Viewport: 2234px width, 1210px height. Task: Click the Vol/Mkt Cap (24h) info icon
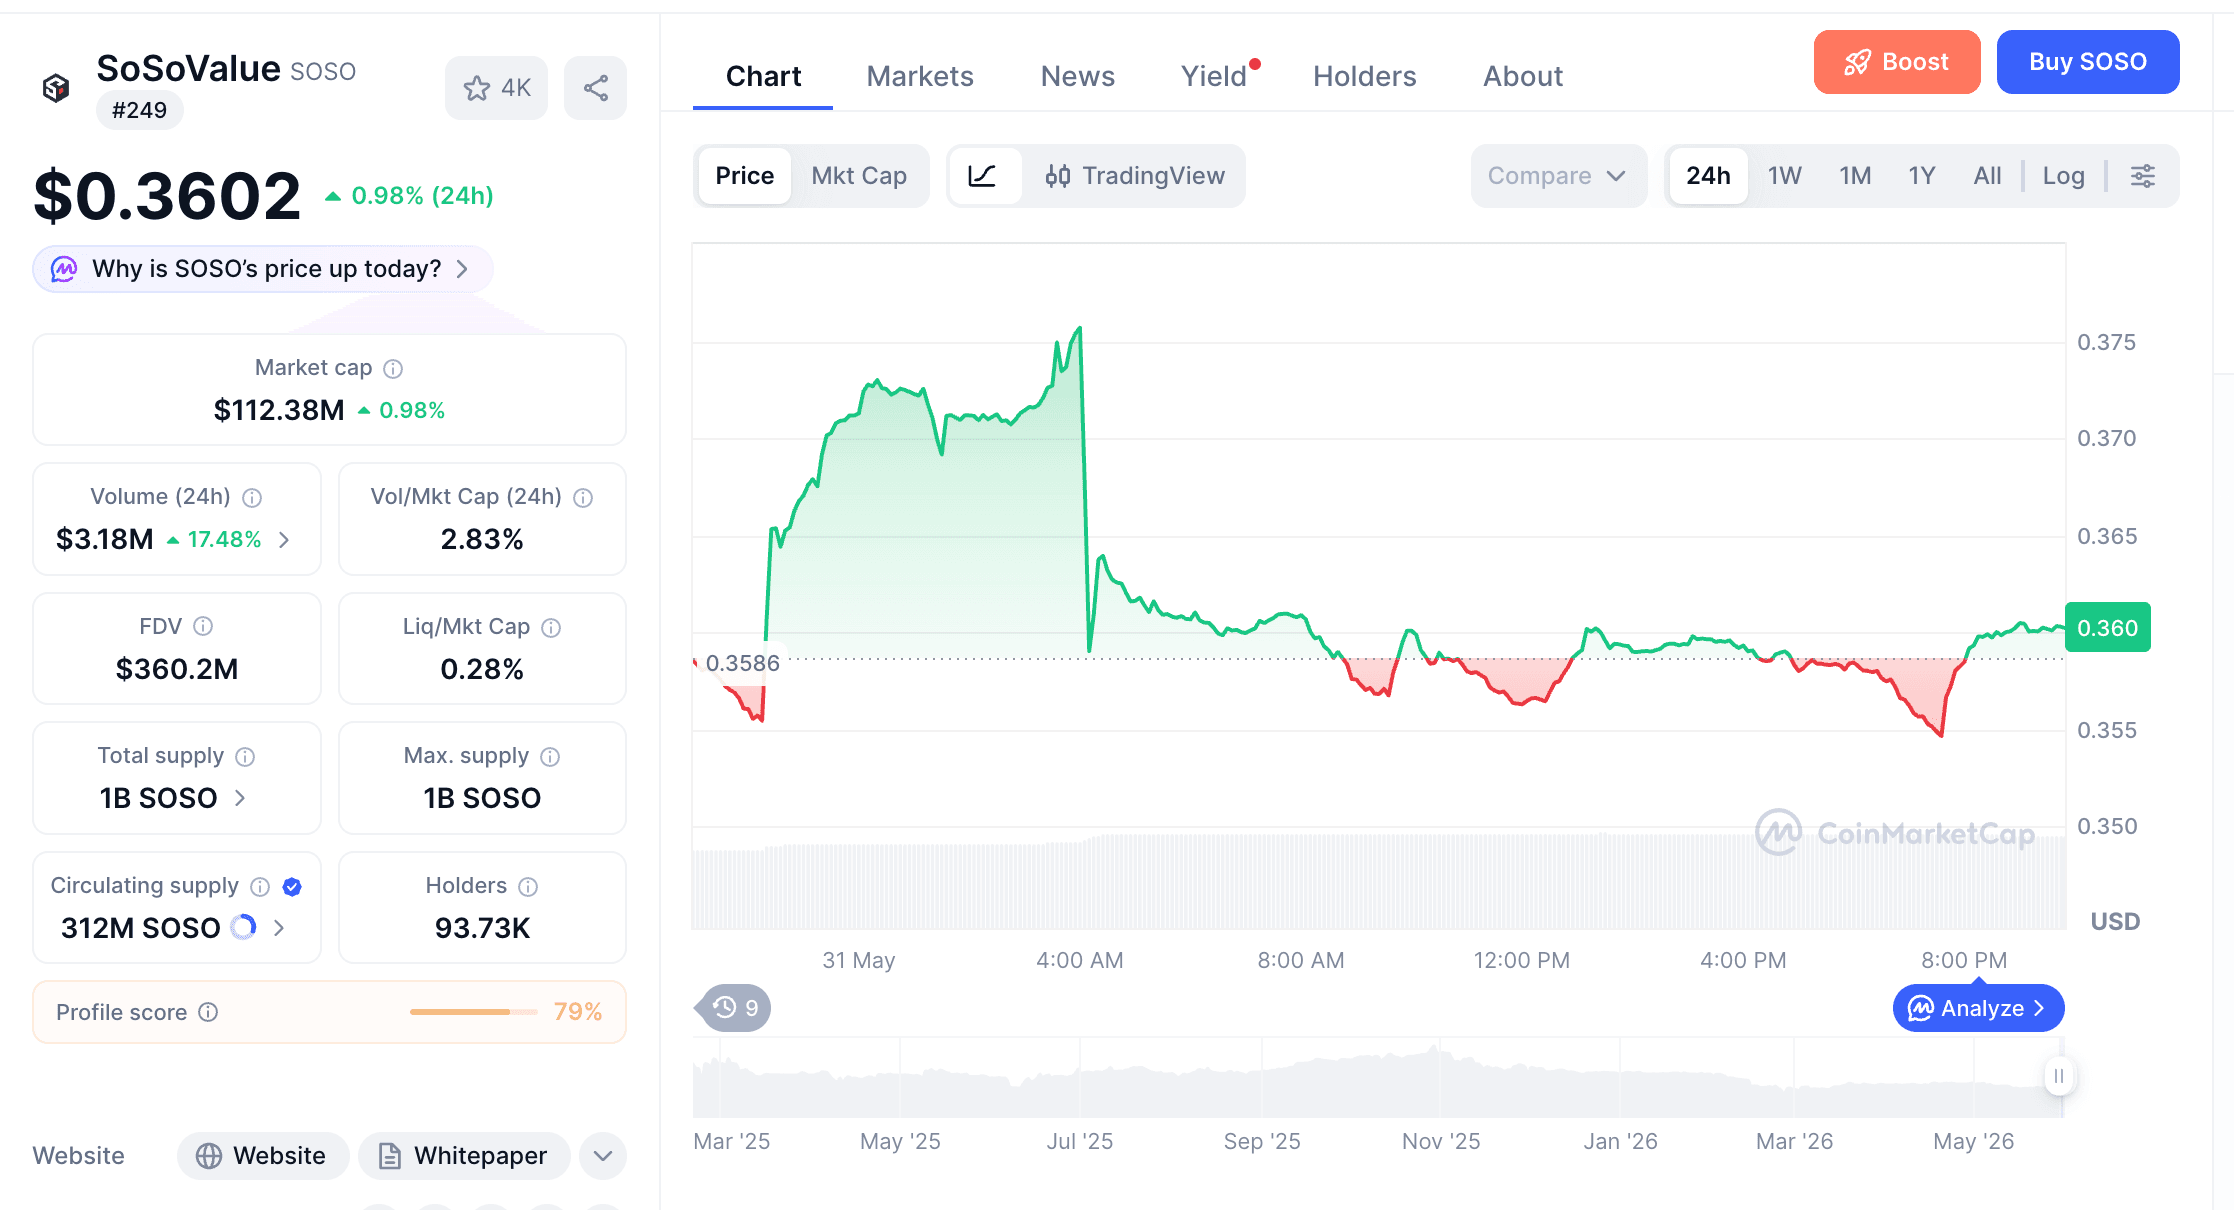(x=583, y=498)
